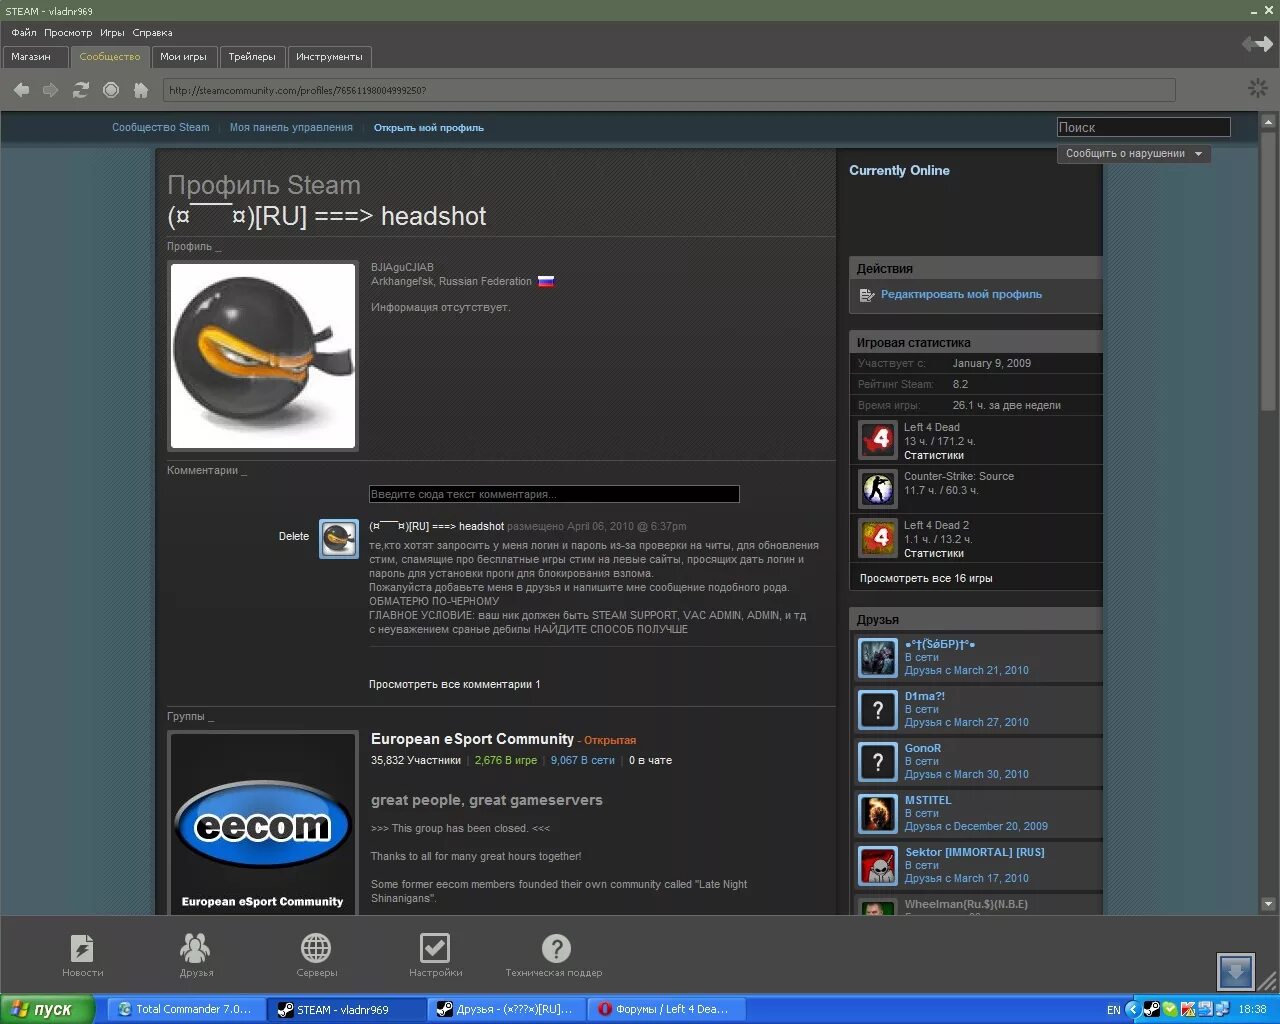Go to home page icon
1280x1024 pixels.
click(141, 90)
